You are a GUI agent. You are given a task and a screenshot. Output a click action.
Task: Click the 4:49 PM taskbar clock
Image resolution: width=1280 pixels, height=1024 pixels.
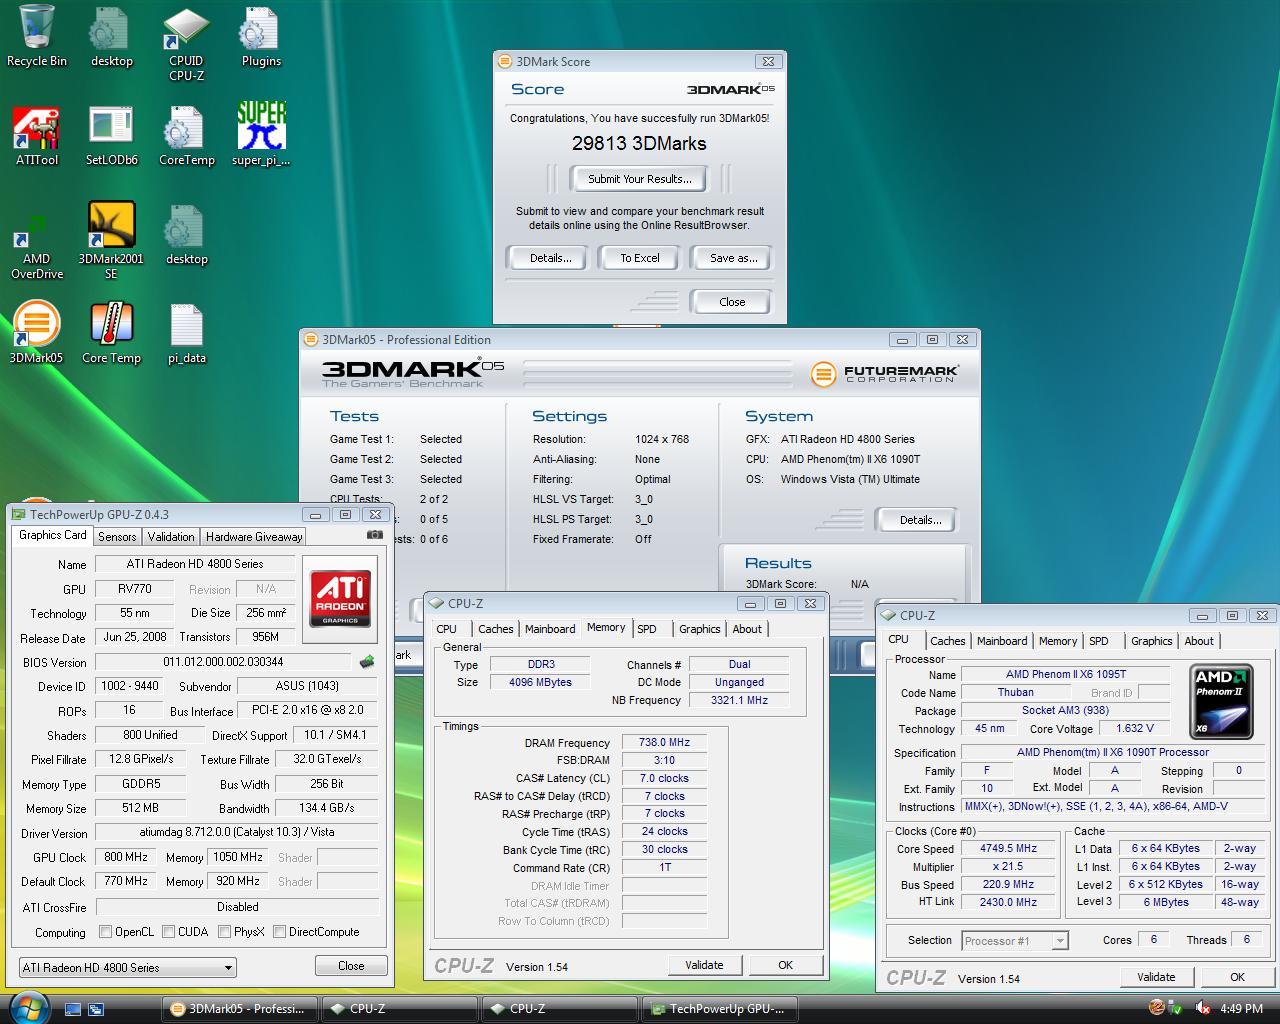point(1241,1009)
